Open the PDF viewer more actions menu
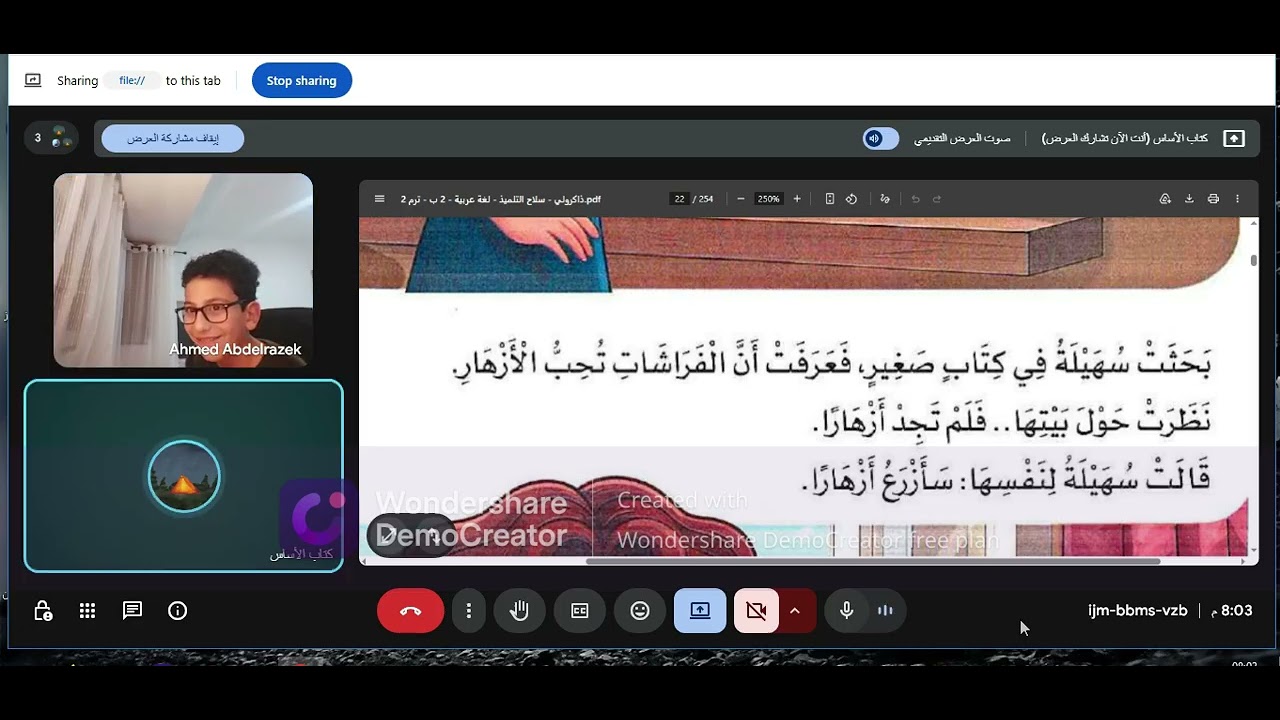The height and width of the screenshot is (720, 1280). click(1237, 199)
